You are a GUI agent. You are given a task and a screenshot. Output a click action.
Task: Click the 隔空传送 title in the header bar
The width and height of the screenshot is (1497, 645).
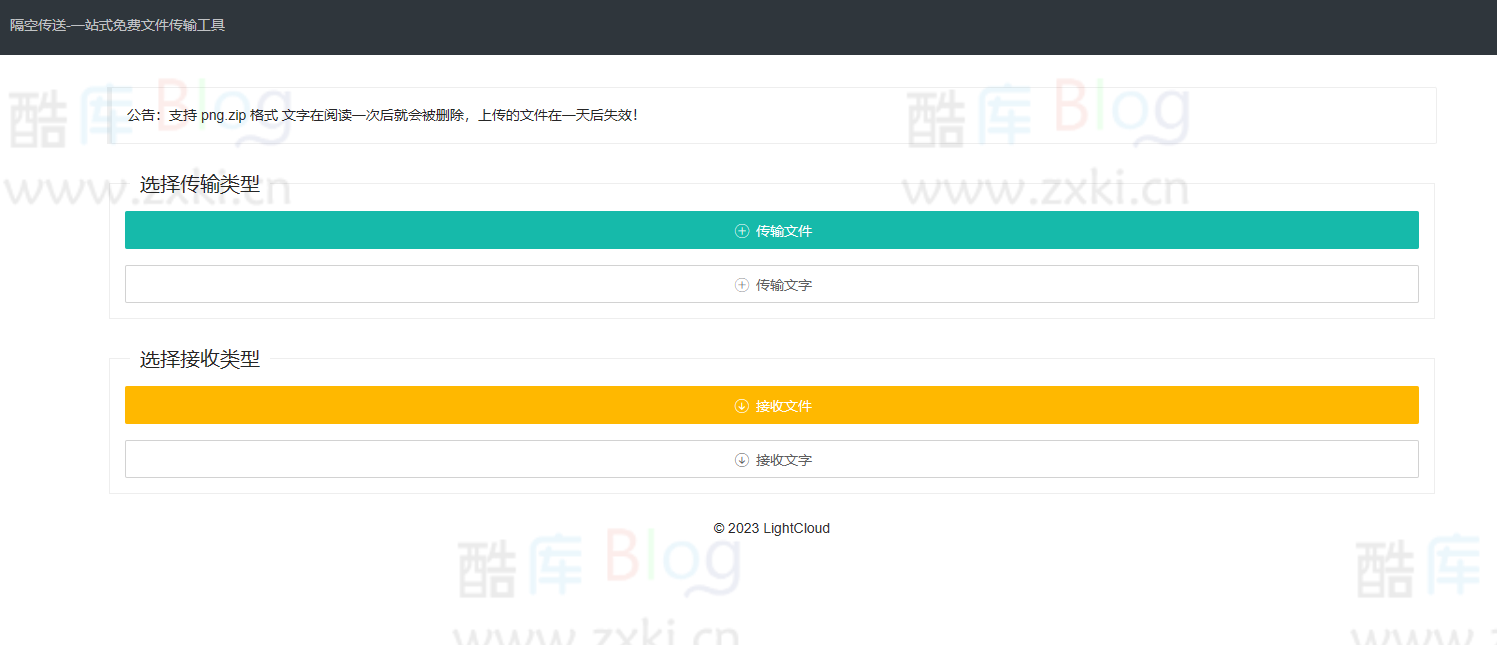pos(116,26)
